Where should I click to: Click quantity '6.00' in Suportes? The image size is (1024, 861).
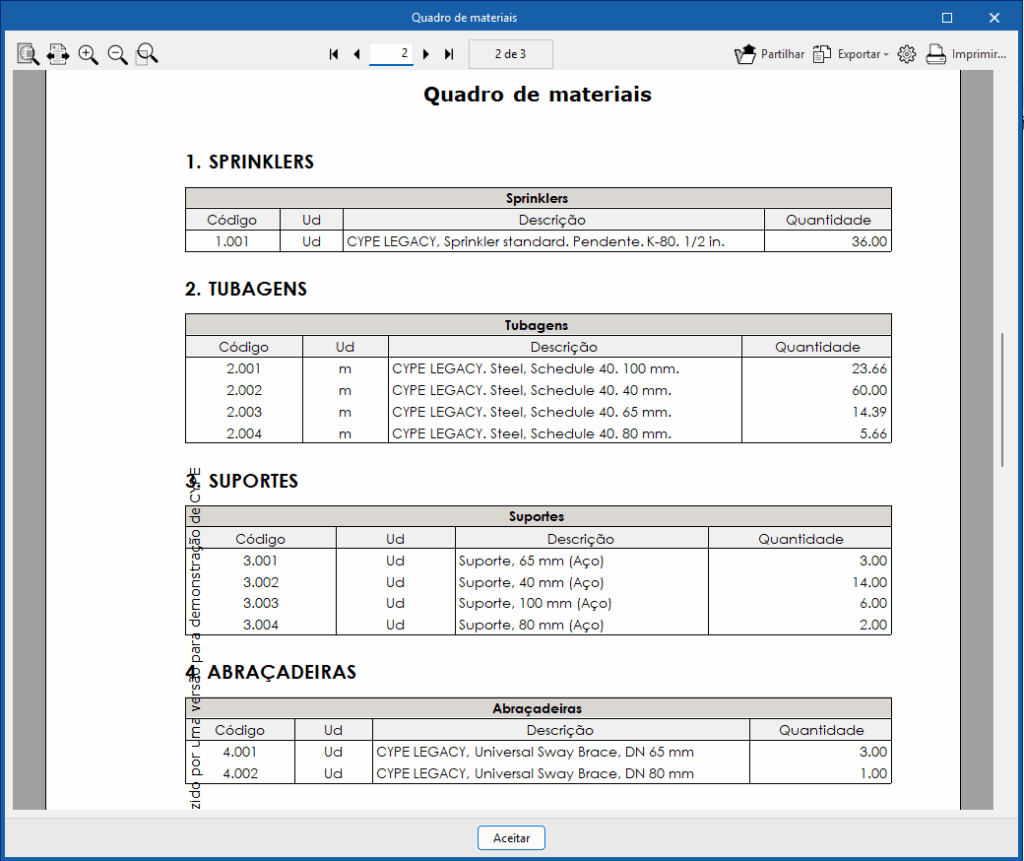coord(873,603)
